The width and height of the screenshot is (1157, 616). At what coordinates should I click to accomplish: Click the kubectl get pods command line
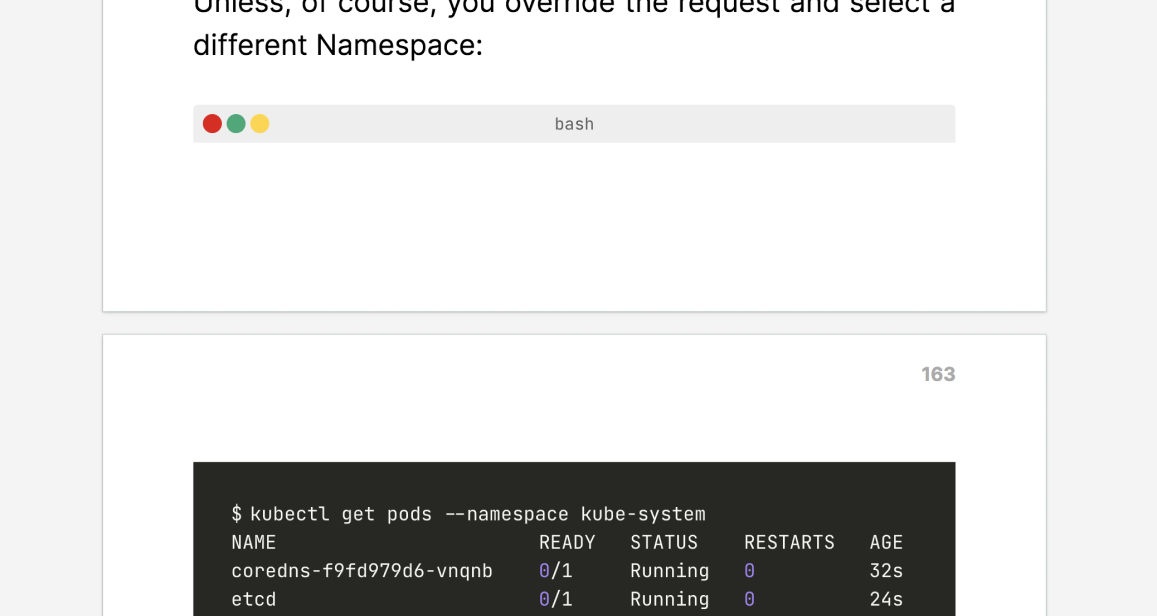[x=469, y=513]
